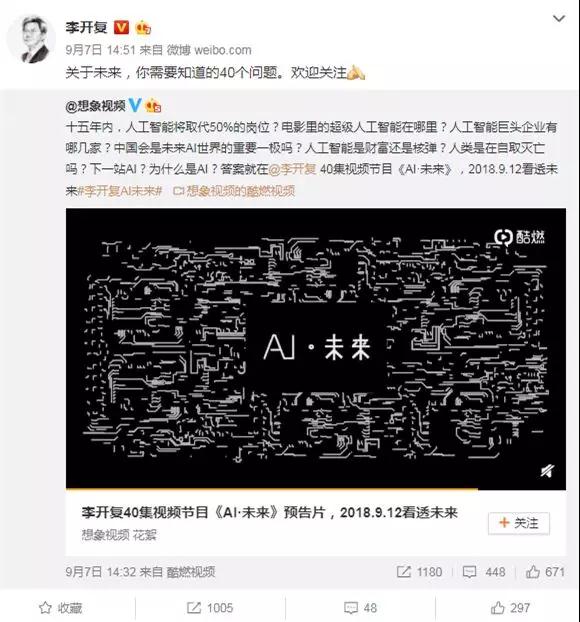Follow 想象视频 with the 关注 button
The image size is (580, 622).
[519, 523]
